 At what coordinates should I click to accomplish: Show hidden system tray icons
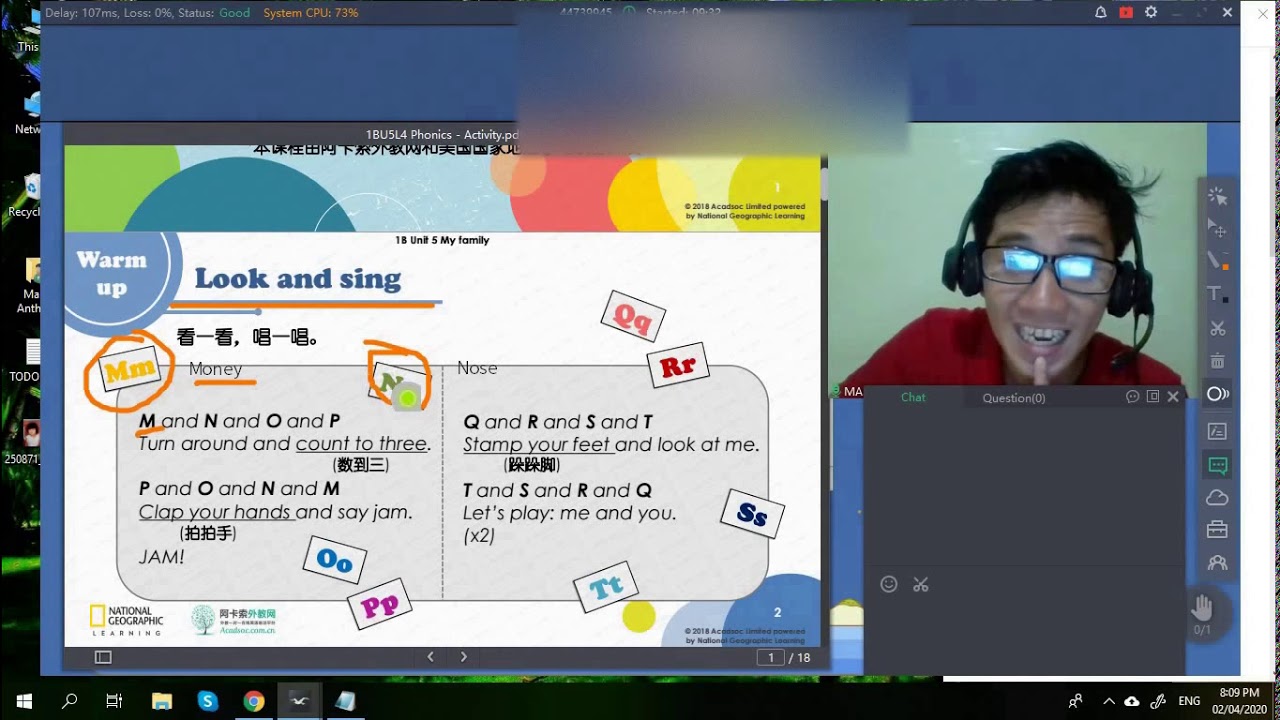tap(1108, 701)
